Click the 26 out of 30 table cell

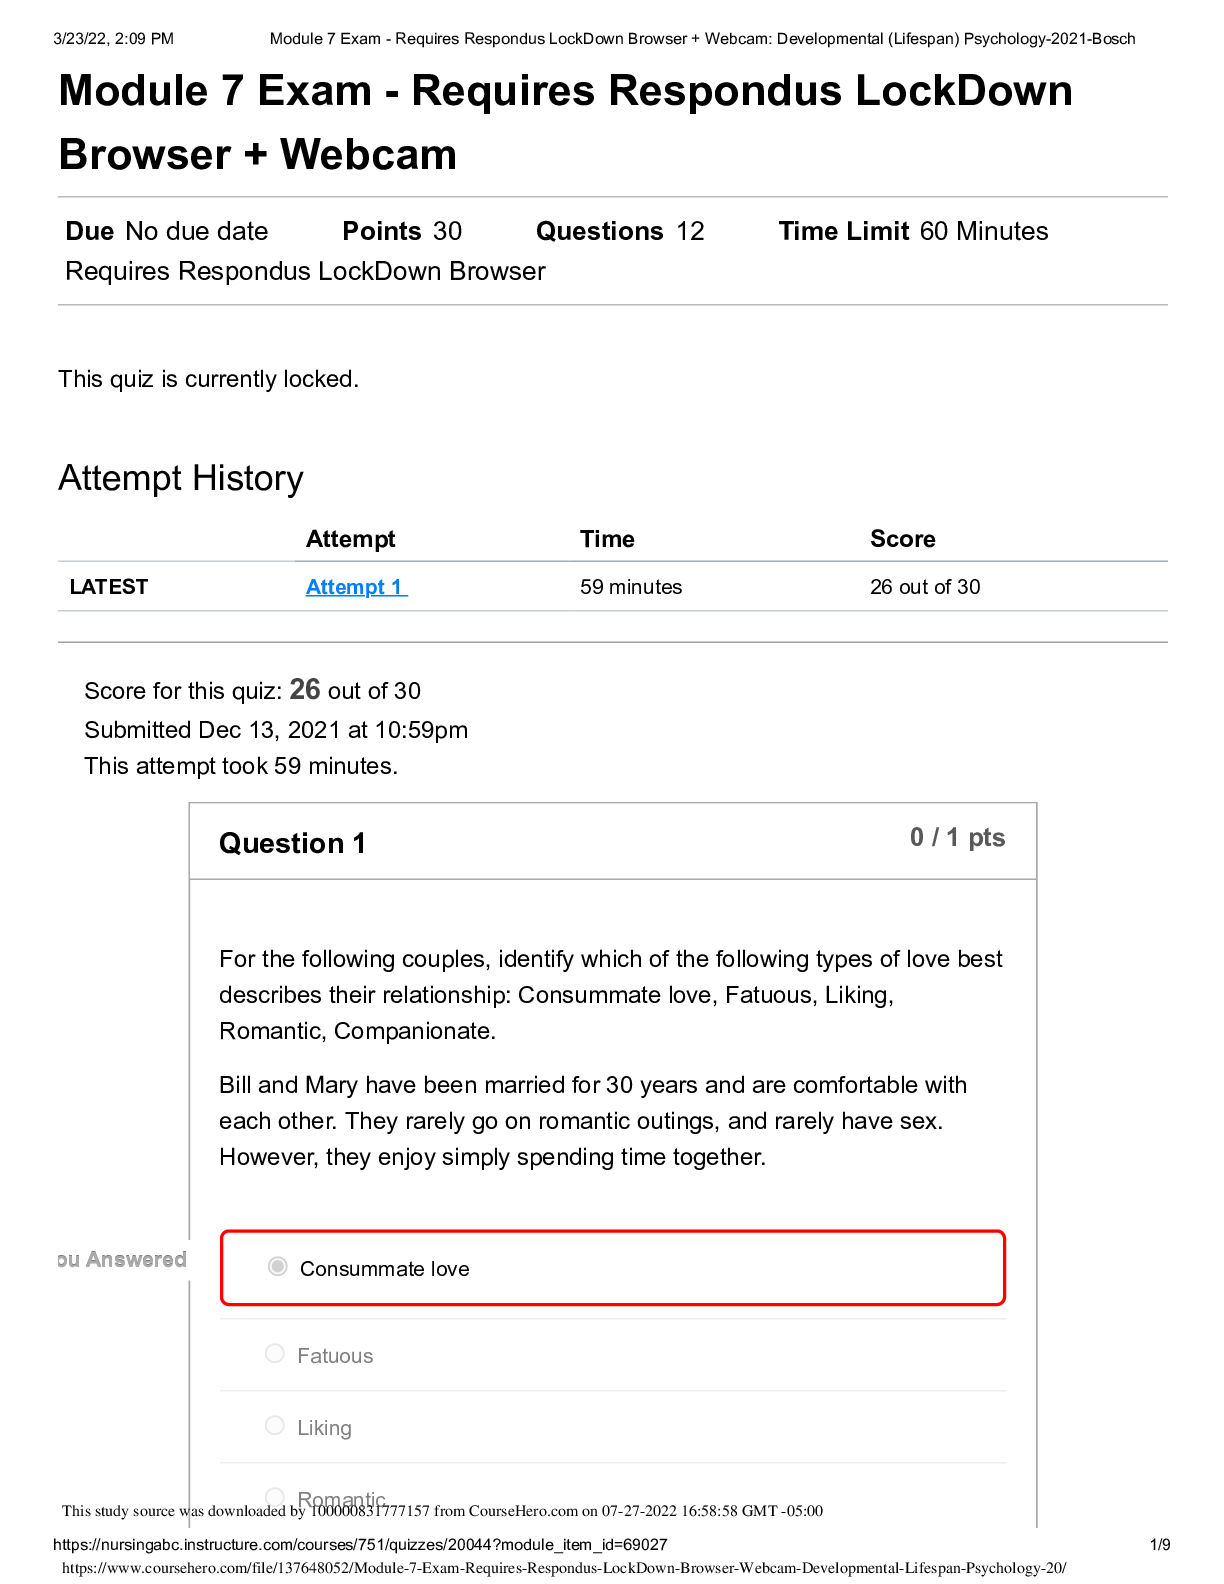pyautogui.click(x=925, y=587)
